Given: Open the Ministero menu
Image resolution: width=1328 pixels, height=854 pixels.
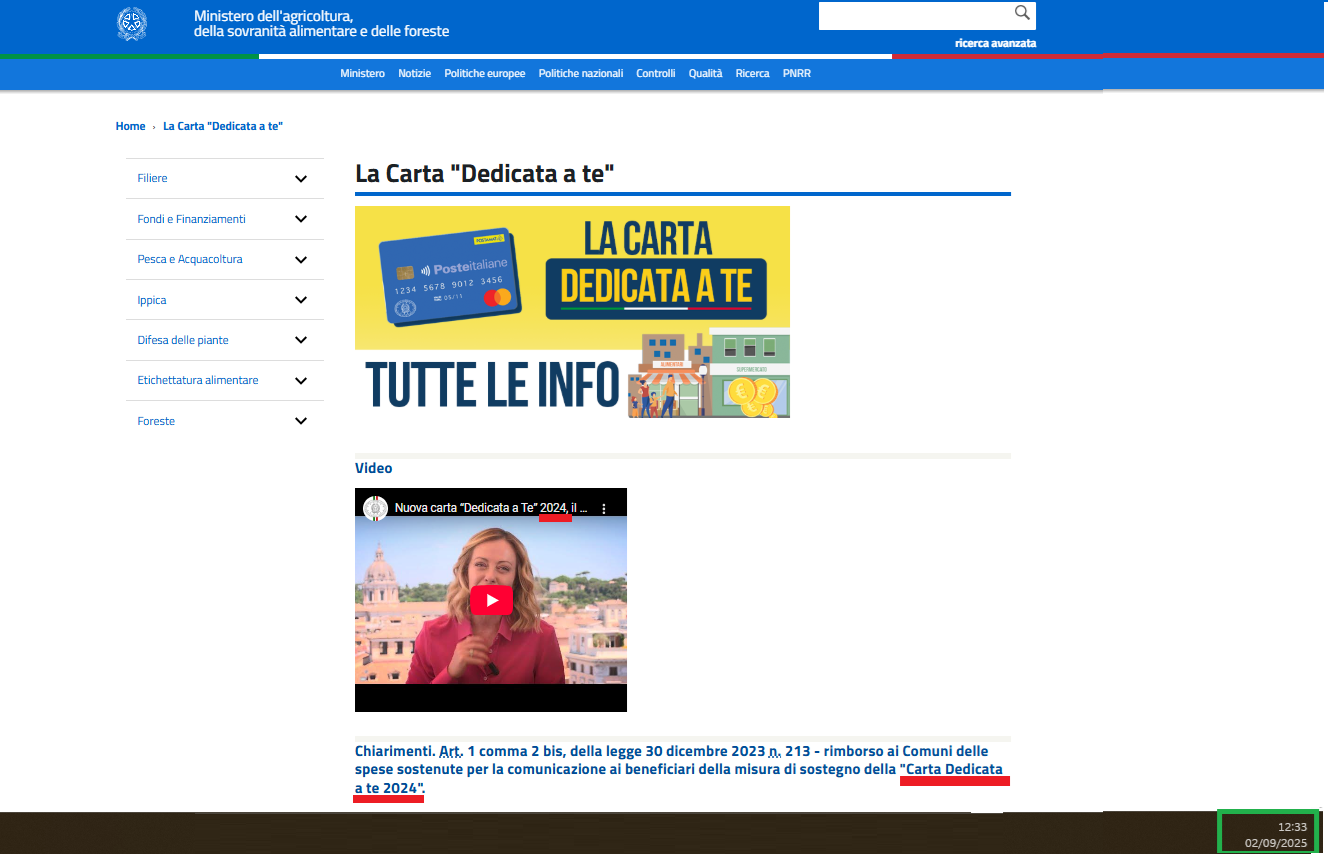Looking at the screenshot, I should click(362, 73).
